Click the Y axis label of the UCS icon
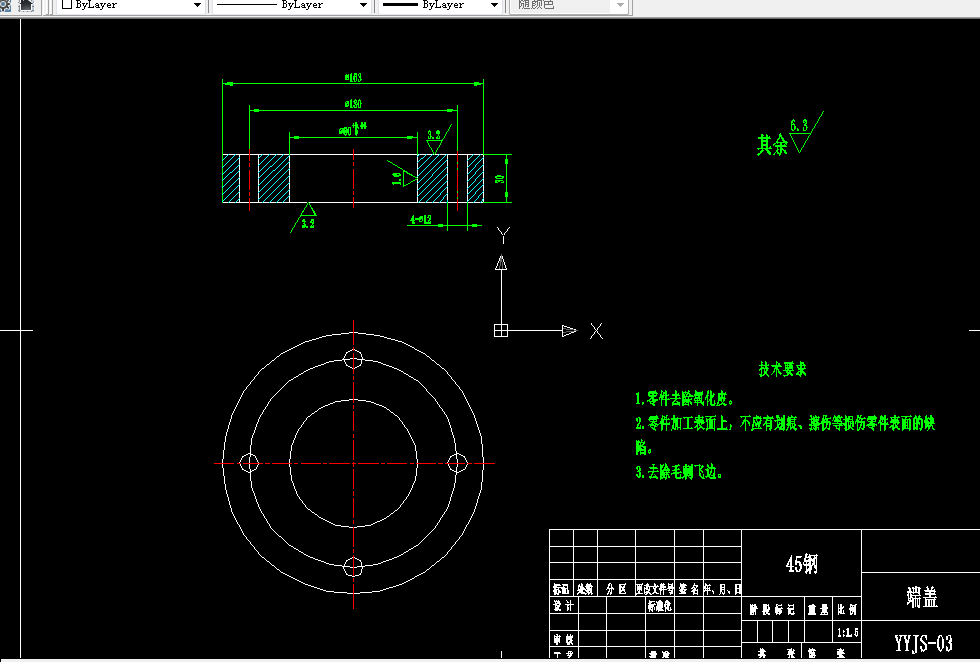Viewport: 980px width, 662px height. tap(503, 235)
